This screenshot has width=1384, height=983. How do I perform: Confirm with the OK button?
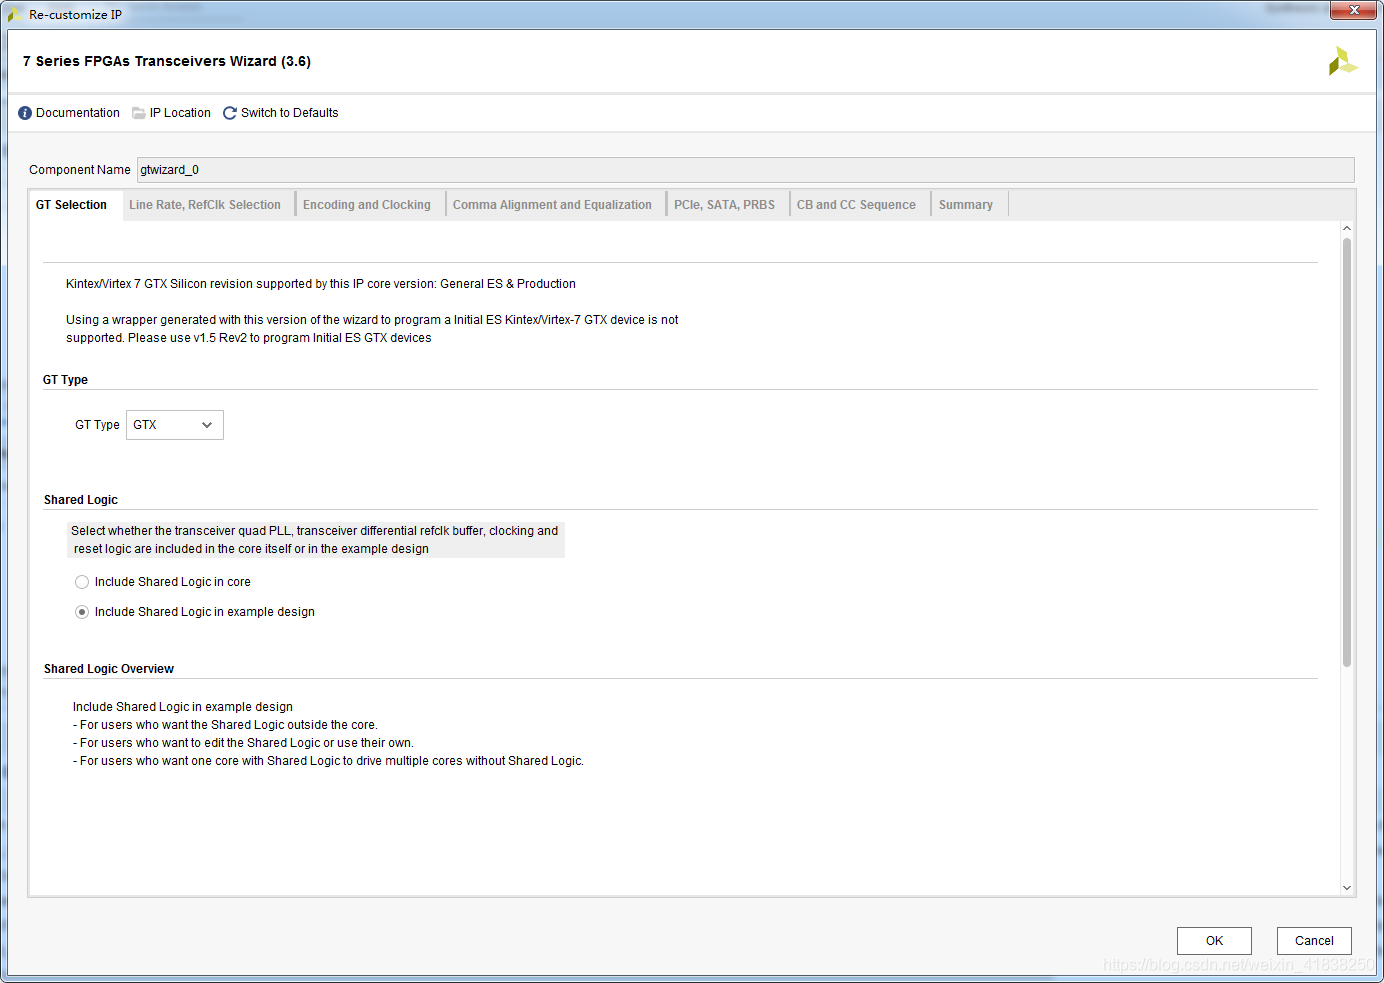pos(1214,941)
